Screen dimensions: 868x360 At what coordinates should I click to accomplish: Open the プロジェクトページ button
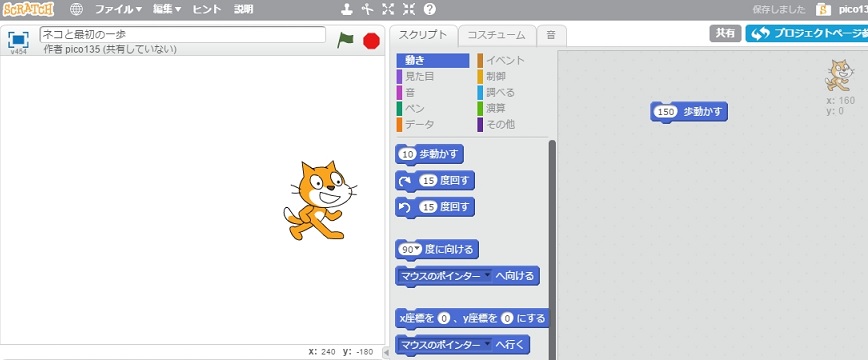[x=807, y=34]
